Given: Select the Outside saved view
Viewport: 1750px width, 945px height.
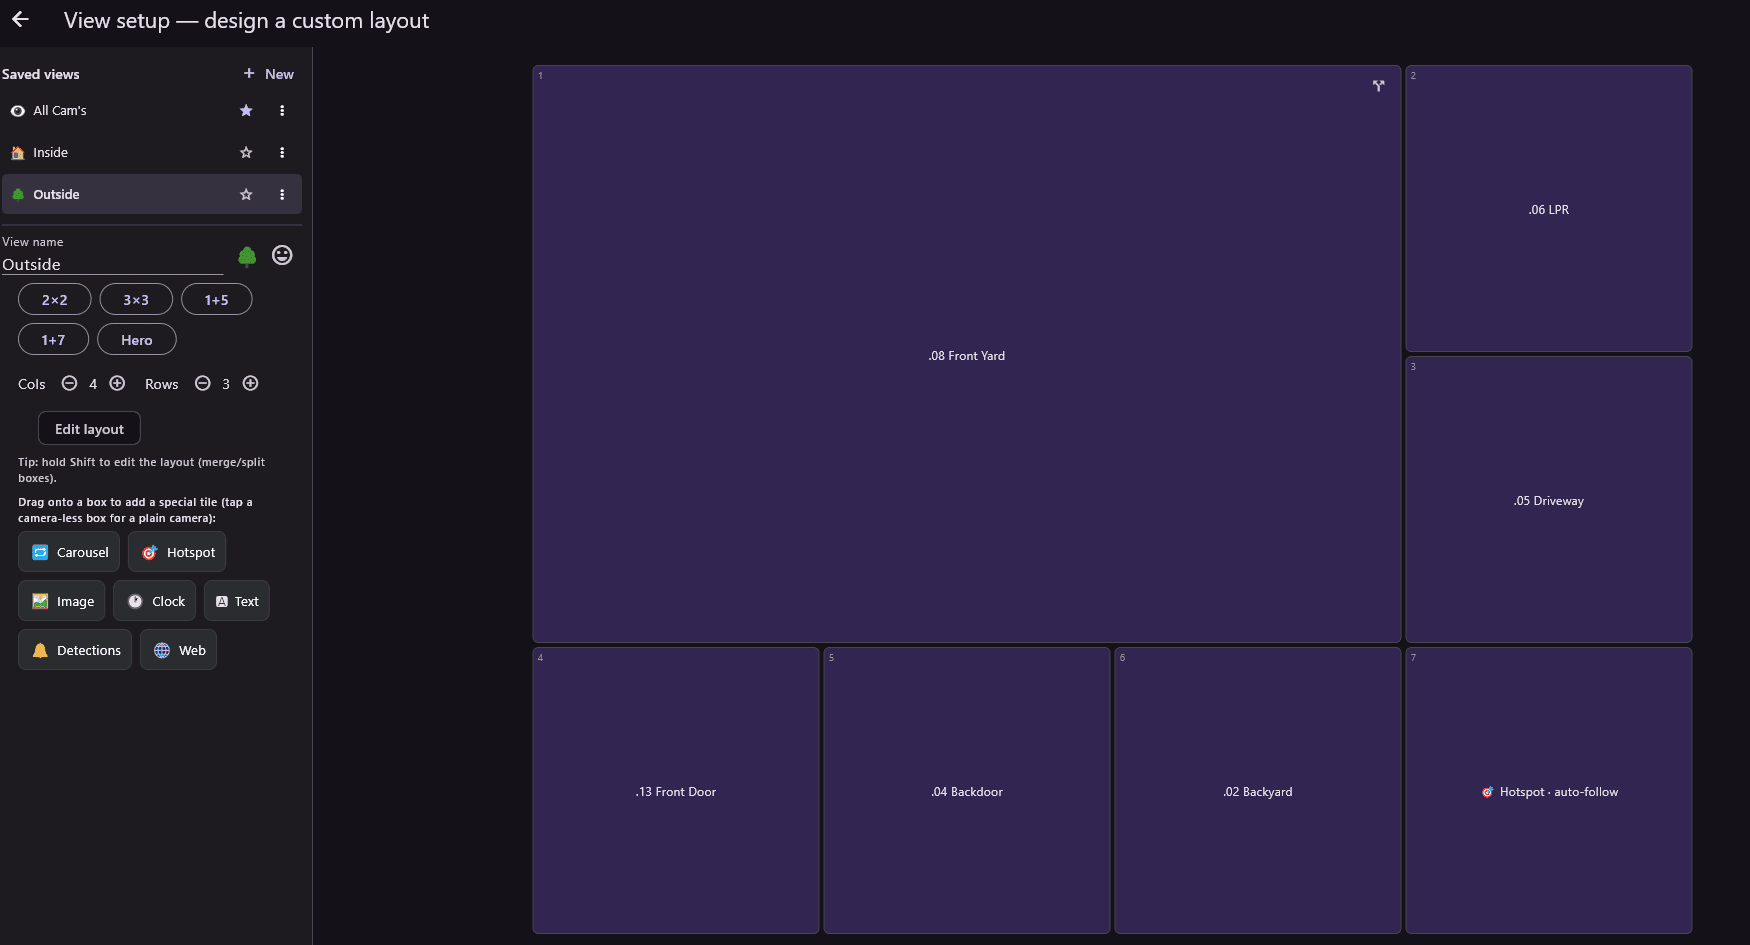Looking at the screenshot, I should point(151,195).
